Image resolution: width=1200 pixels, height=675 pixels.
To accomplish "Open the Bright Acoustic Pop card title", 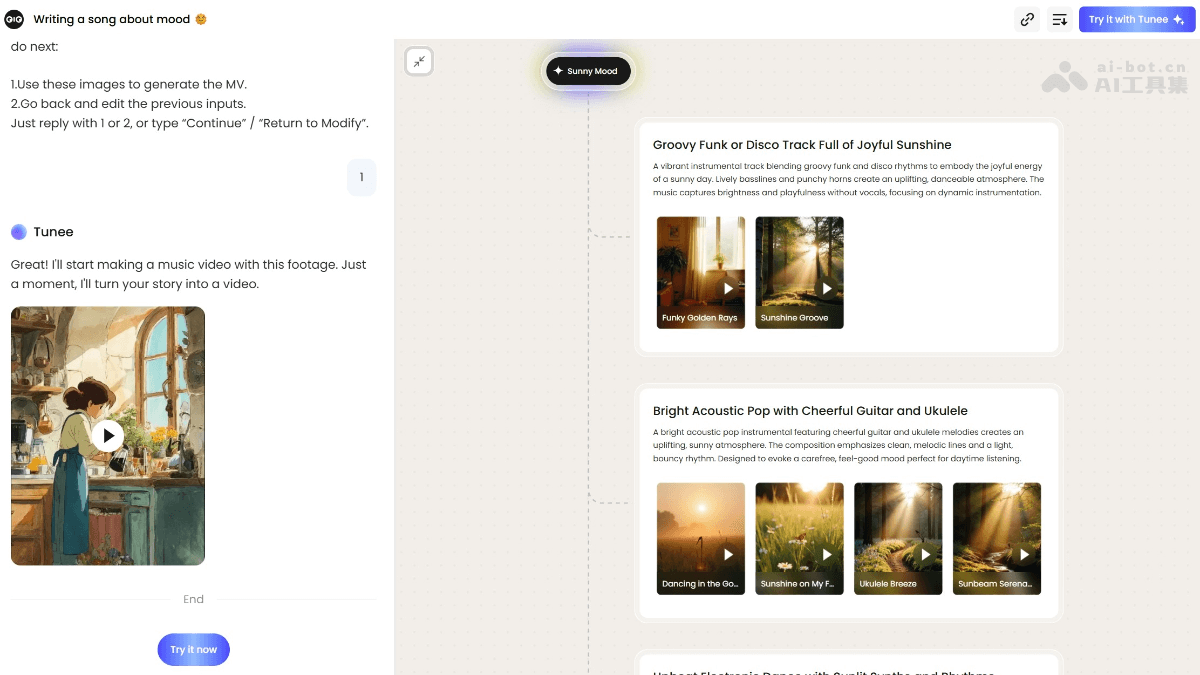I will pos(810,411).
